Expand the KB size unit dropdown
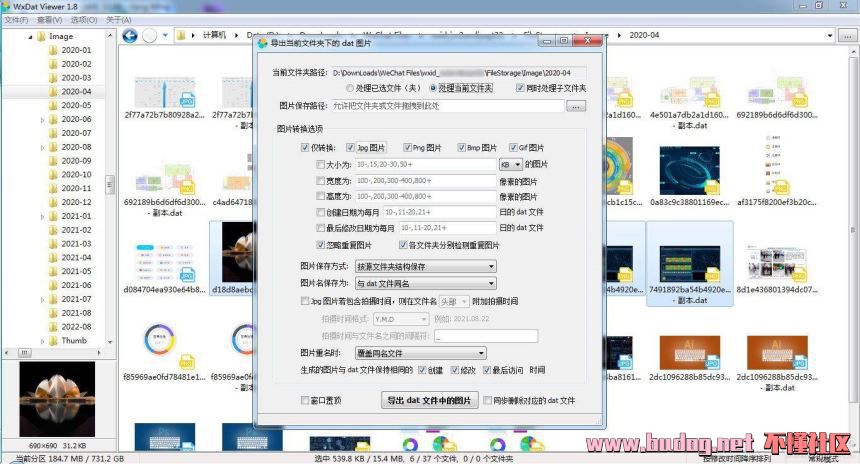 pyautogui.click(x=511, y=163)
